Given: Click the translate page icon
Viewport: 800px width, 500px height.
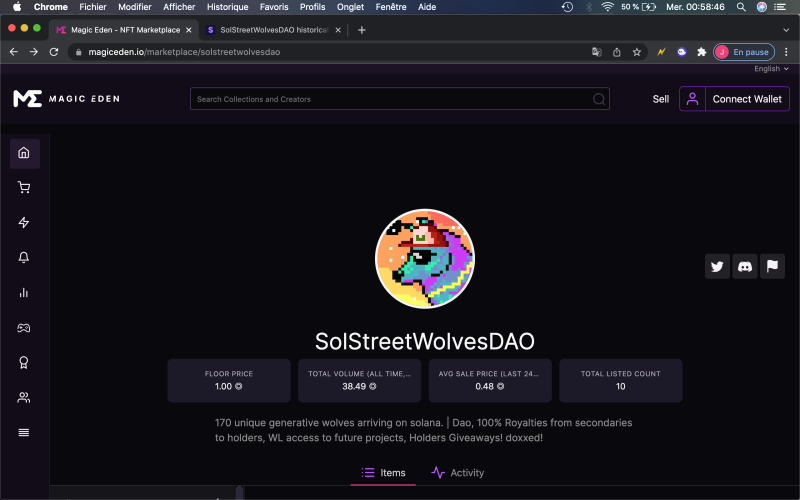Looking at the screenshot, I should click(596, 52).
